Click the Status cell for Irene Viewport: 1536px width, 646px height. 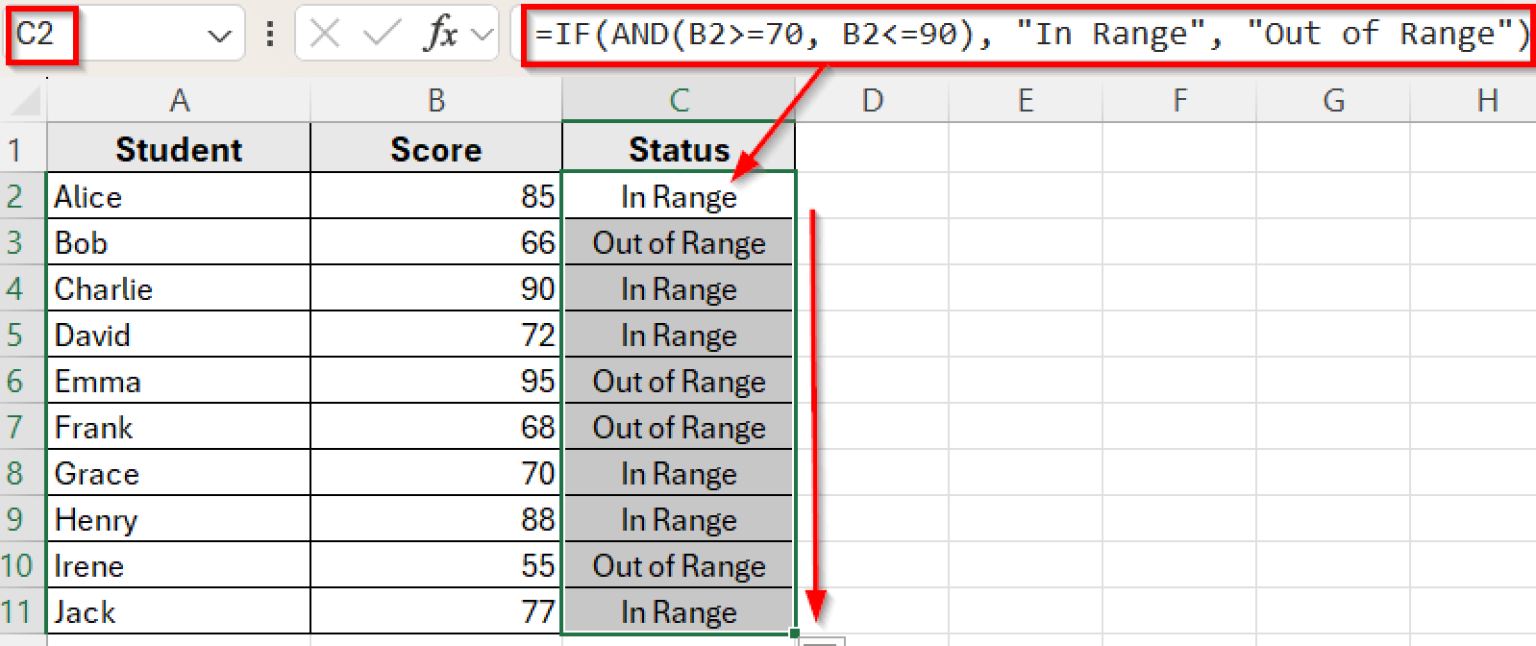(679, 566)
